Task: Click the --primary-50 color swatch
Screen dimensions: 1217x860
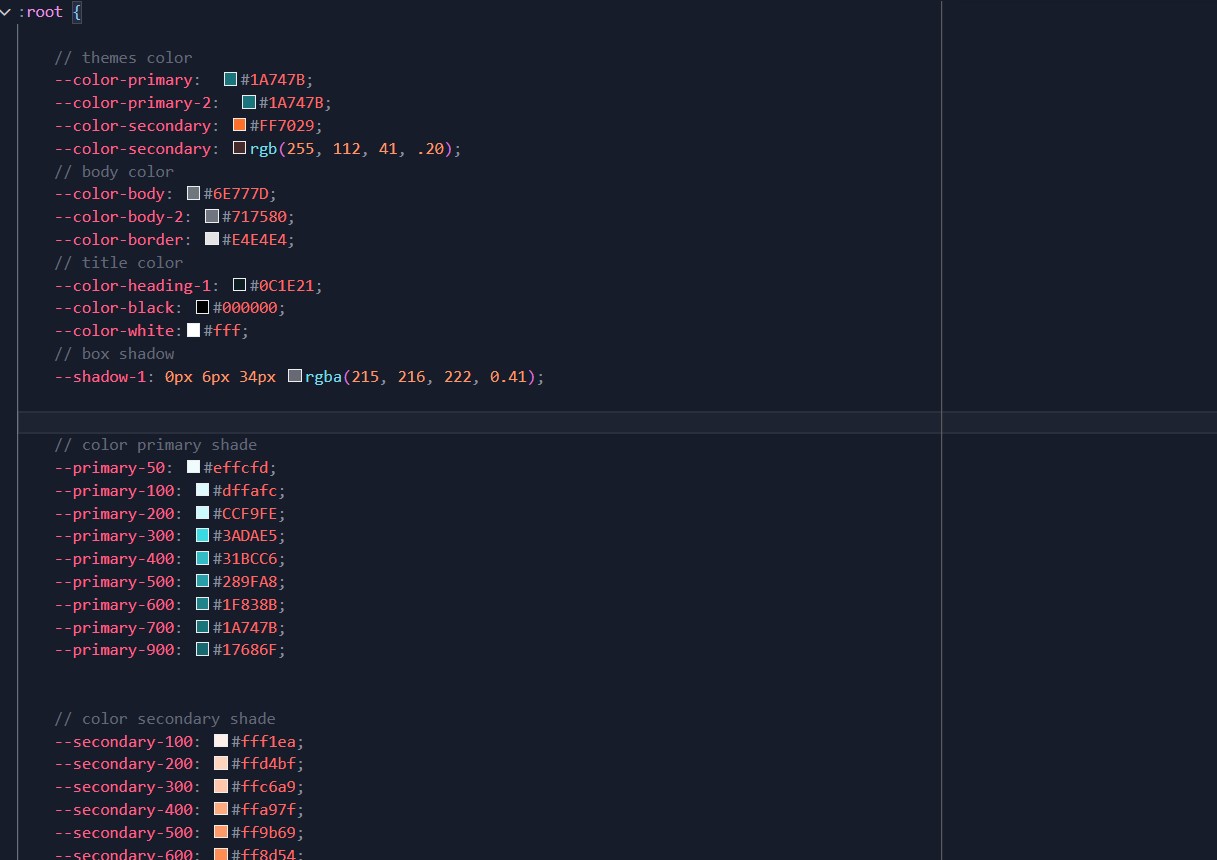Action: click(192, 467)
